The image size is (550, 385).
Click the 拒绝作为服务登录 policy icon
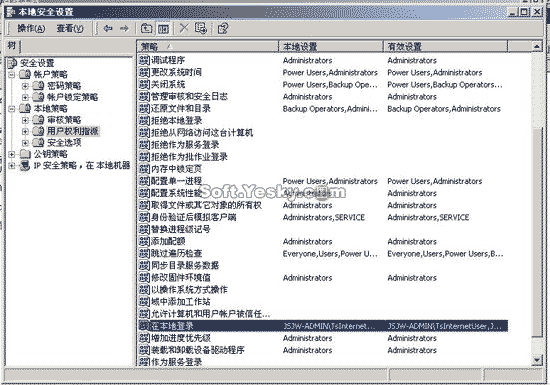click(x=145, y=144)
